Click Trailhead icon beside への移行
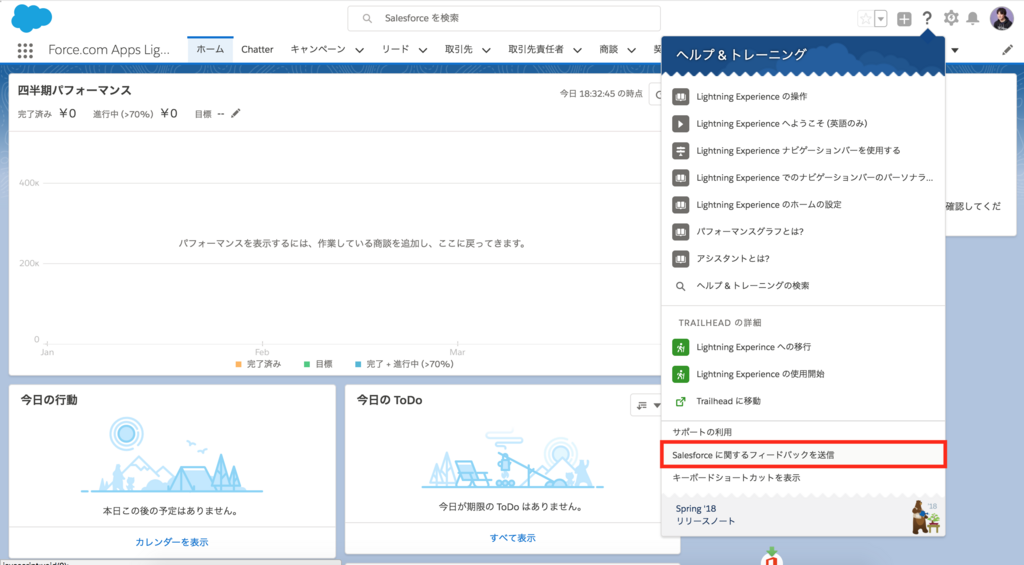1024x565 pixels. pos(680,347)
